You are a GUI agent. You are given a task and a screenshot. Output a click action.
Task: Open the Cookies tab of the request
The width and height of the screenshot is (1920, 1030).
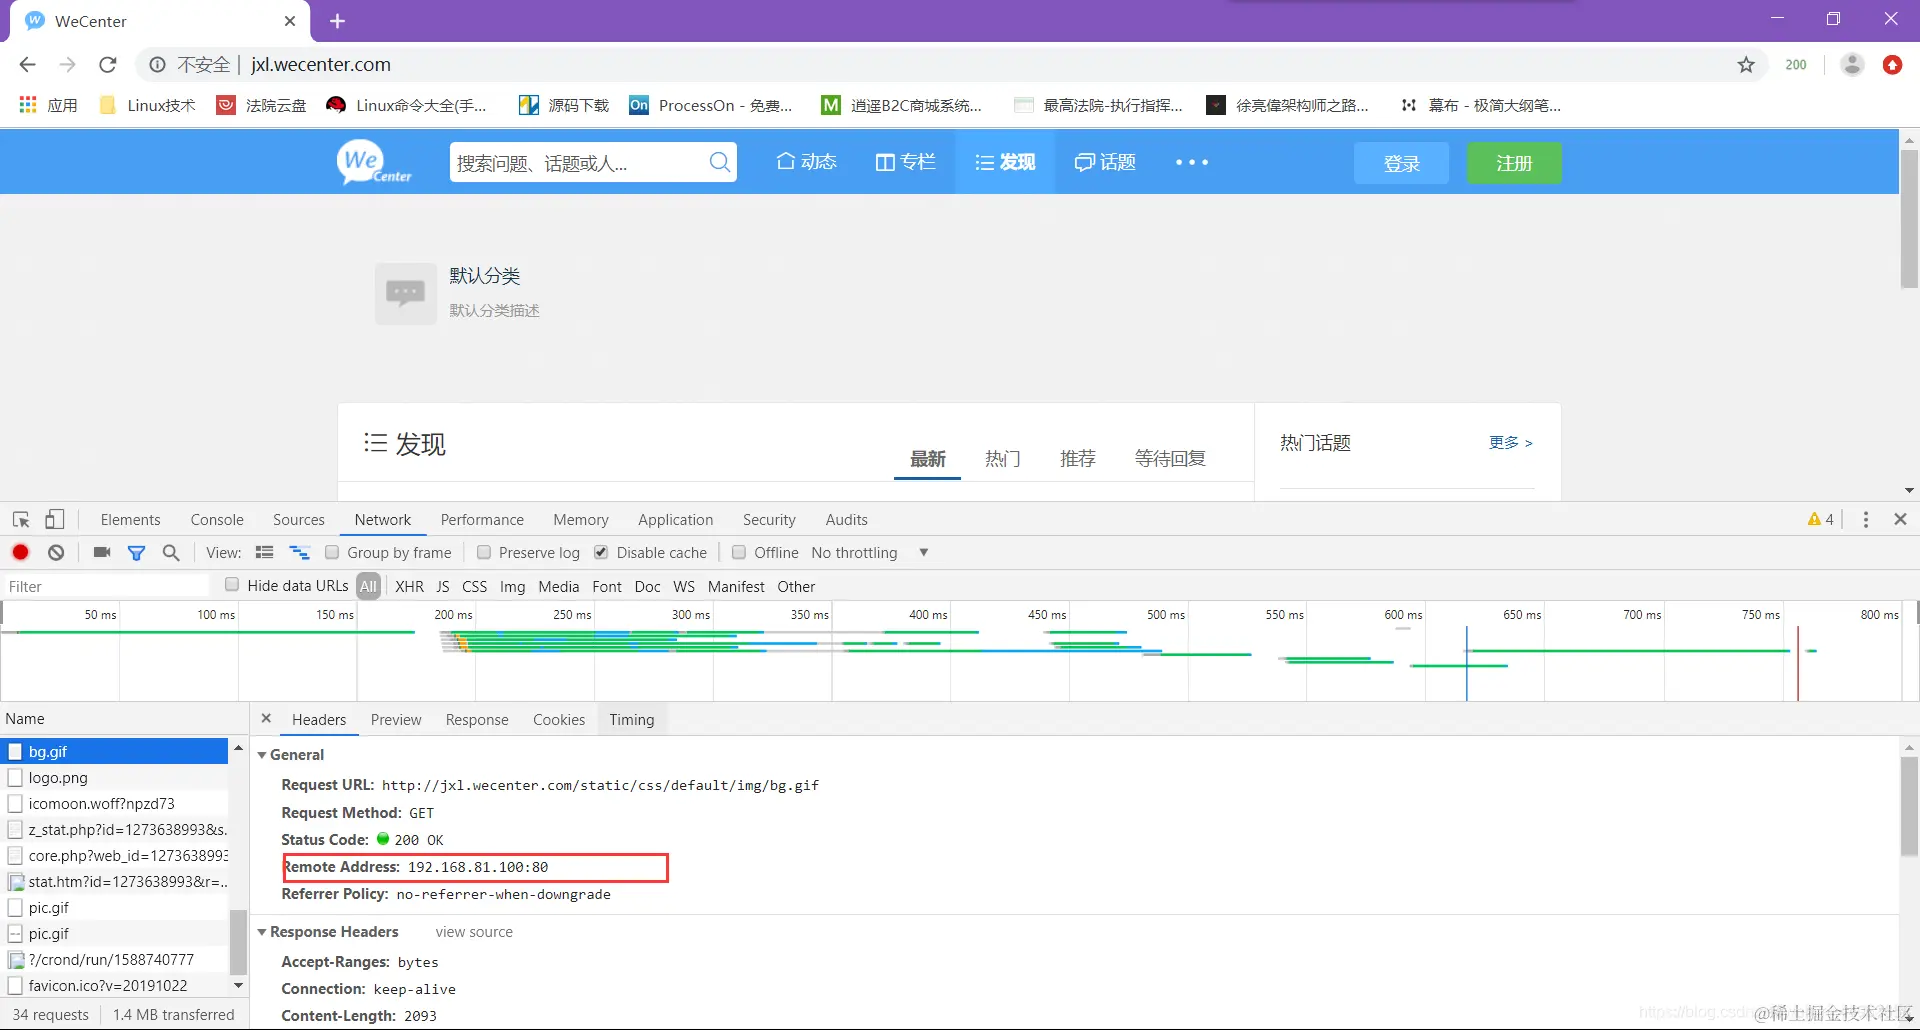pos(559,719)
